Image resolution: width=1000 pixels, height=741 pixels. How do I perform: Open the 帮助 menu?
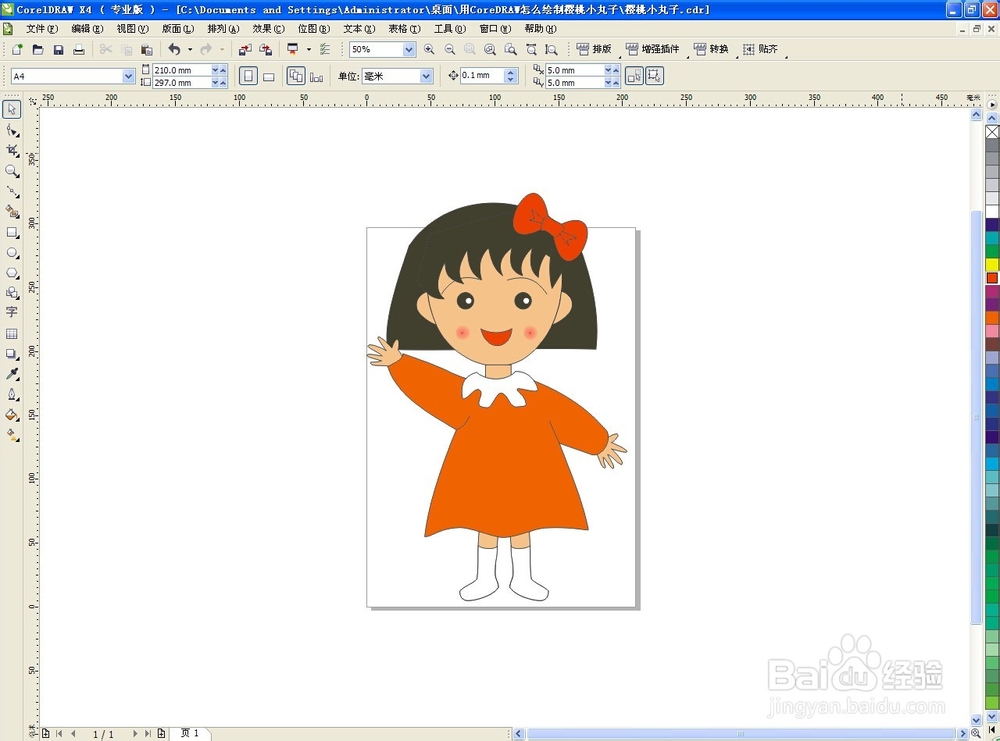click(540, 29)
